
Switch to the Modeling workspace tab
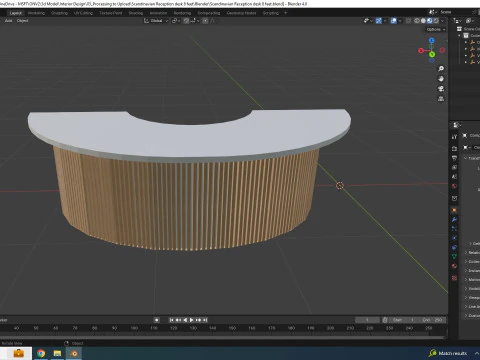coord(36,13)
